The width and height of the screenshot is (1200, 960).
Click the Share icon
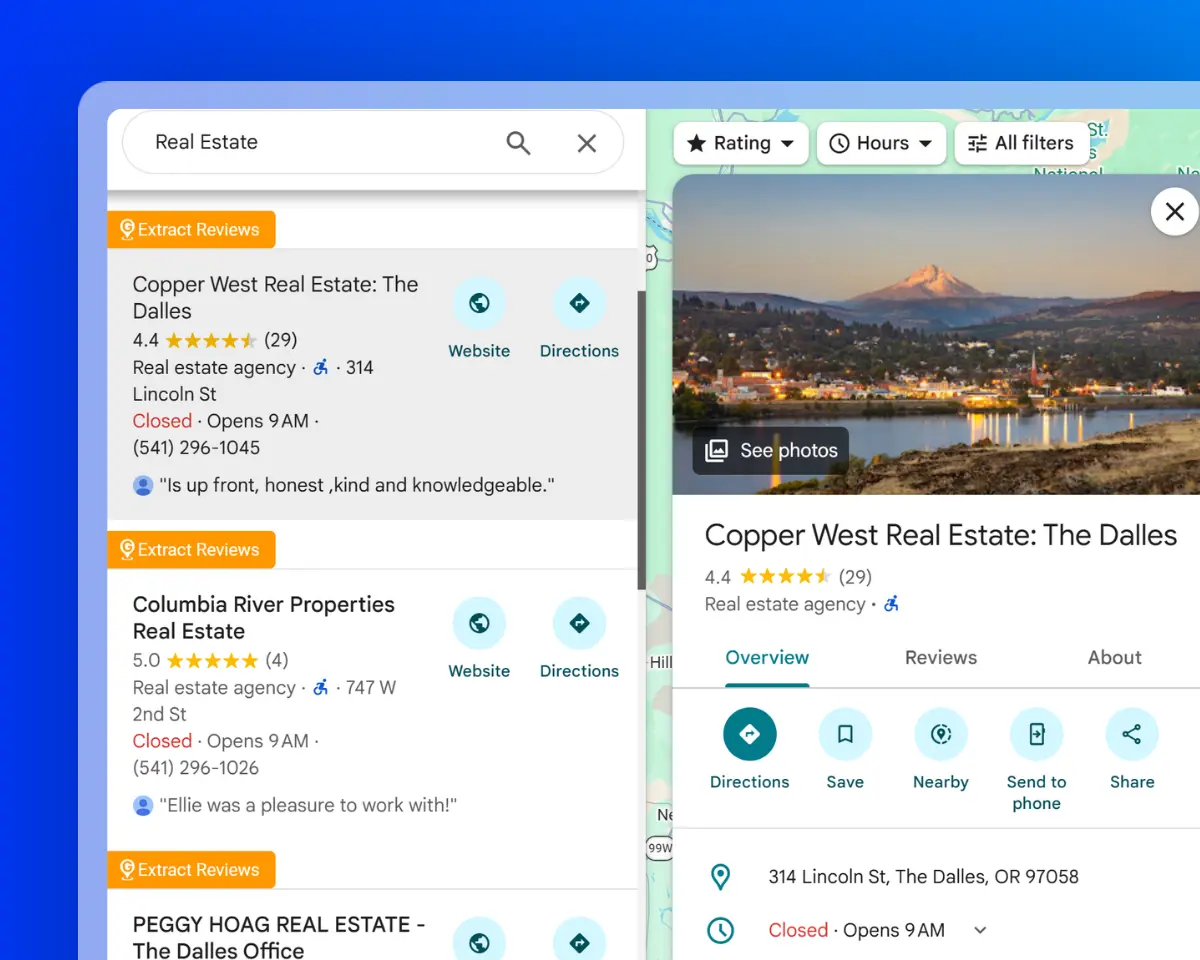(x=1131, y=735)
